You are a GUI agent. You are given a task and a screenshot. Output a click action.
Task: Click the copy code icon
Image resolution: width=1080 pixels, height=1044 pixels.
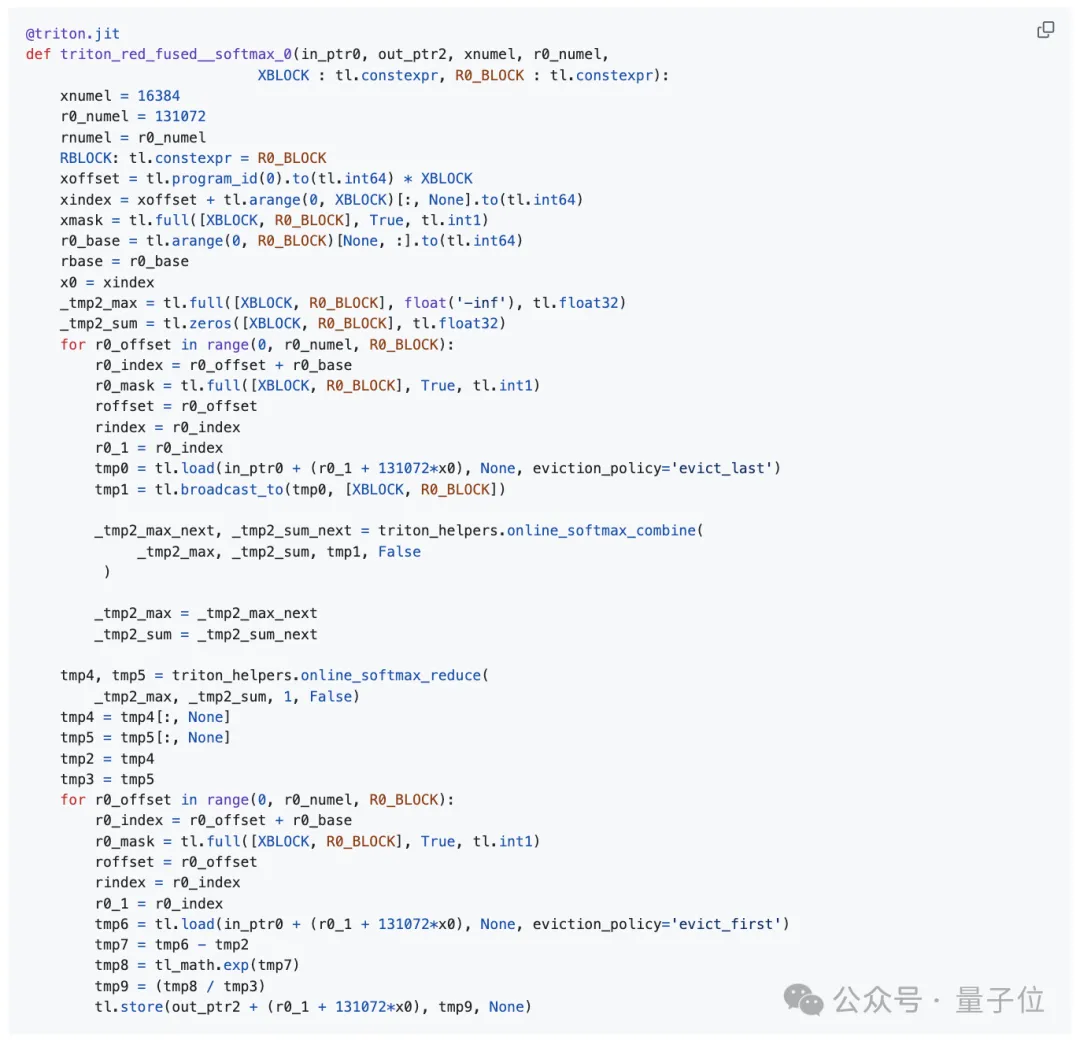pyautogui.click(x=1045, y=30)
